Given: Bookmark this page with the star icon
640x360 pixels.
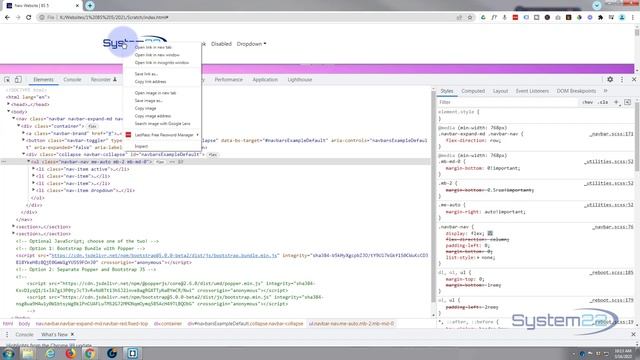Looking at the screenshot, I should 470,18.
